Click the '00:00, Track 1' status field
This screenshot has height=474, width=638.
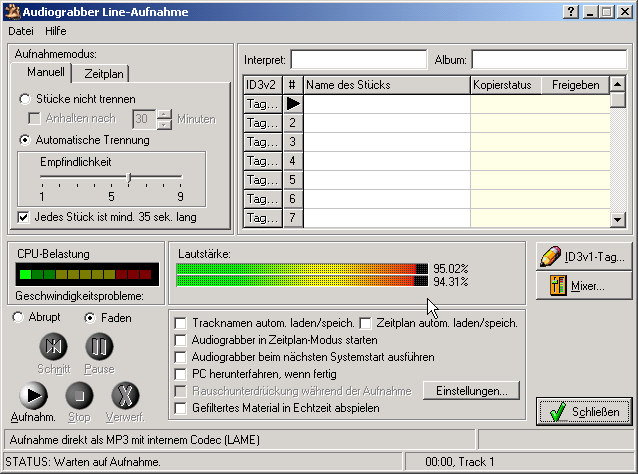coord(518,462)
